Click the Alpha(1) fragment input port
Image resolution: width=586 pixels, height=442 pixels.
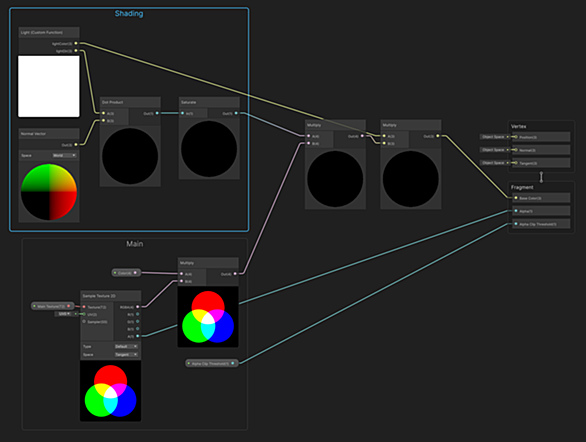pos(516,211)
